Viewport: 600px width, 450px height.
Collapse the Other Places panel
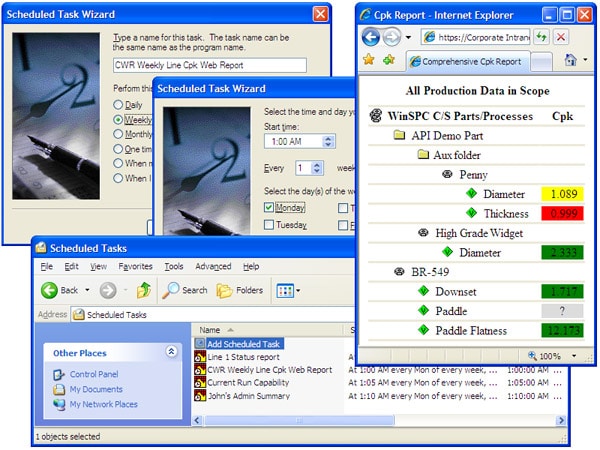(171, 352)
